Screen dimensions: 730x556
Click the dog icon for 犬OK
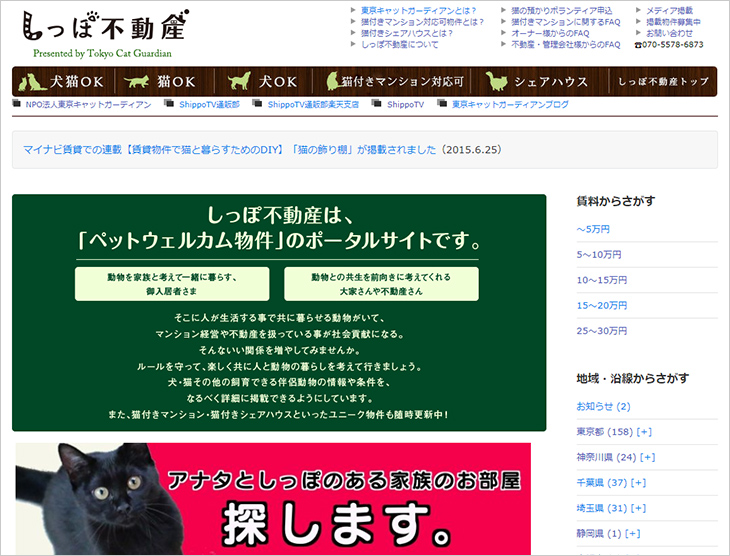[x=239, y=81]
